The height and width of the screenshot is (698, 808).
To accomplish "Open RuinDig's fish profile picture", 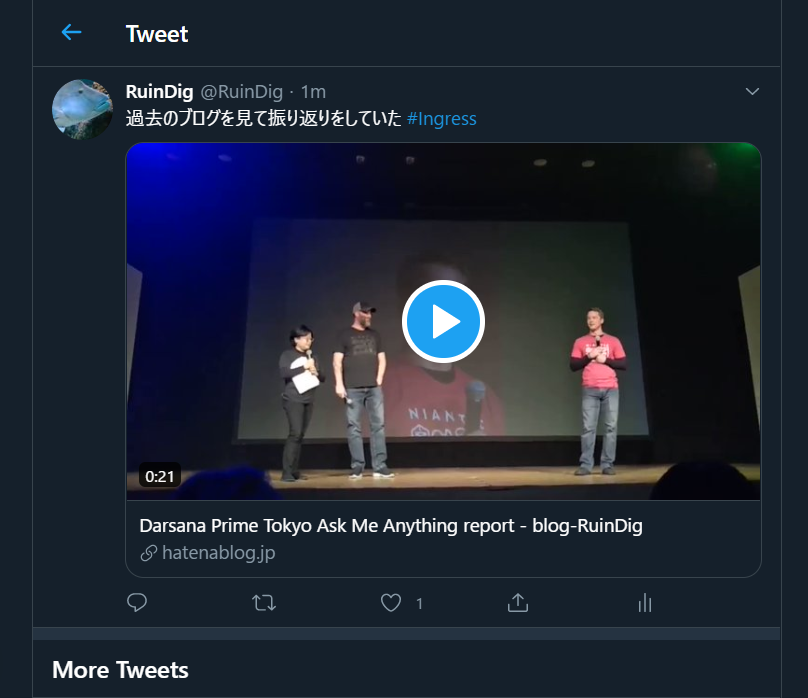I will (x=82, y=109).
